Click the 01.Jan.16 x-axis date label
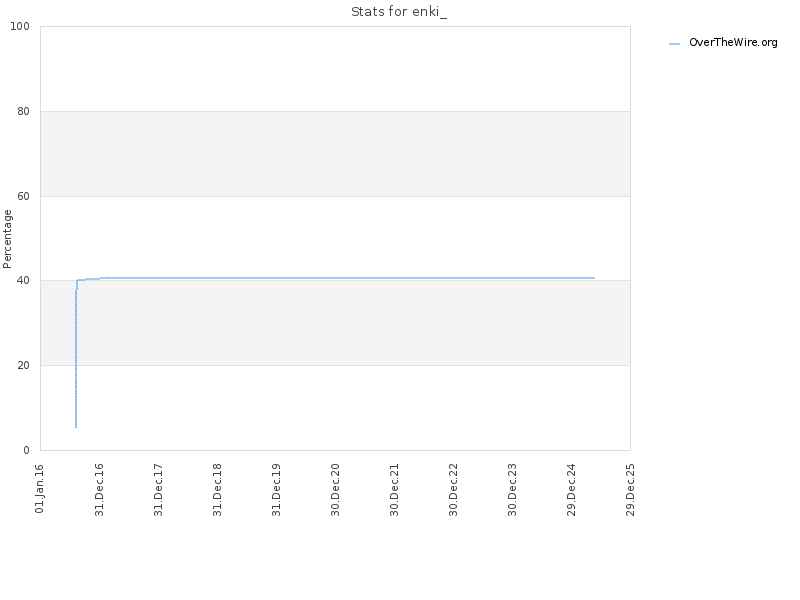The height and width of the screenshot is (600, 800). coord(40,489)
